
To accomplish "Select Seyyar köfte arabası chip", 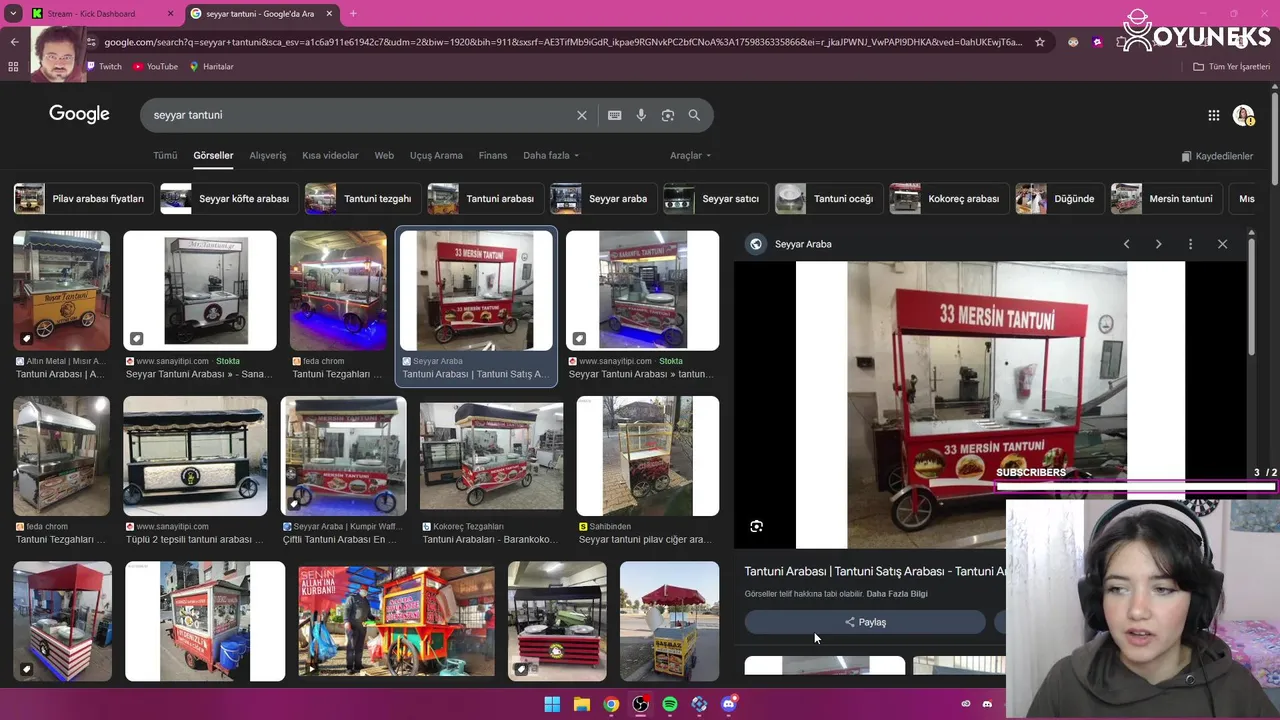I will [x=230, y=199].
